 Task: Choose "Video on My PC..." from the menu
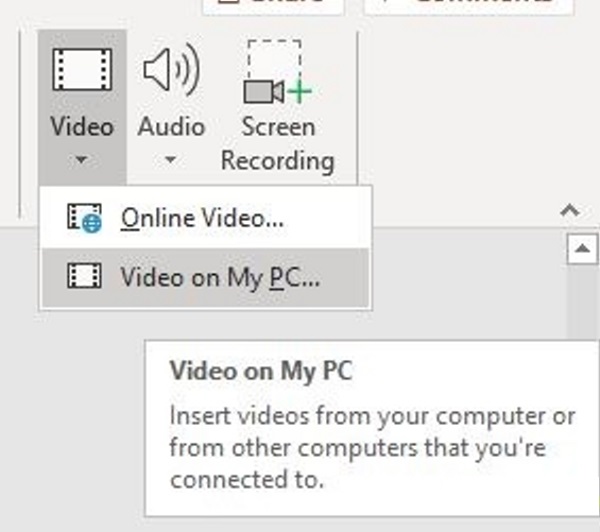[220, 277]
